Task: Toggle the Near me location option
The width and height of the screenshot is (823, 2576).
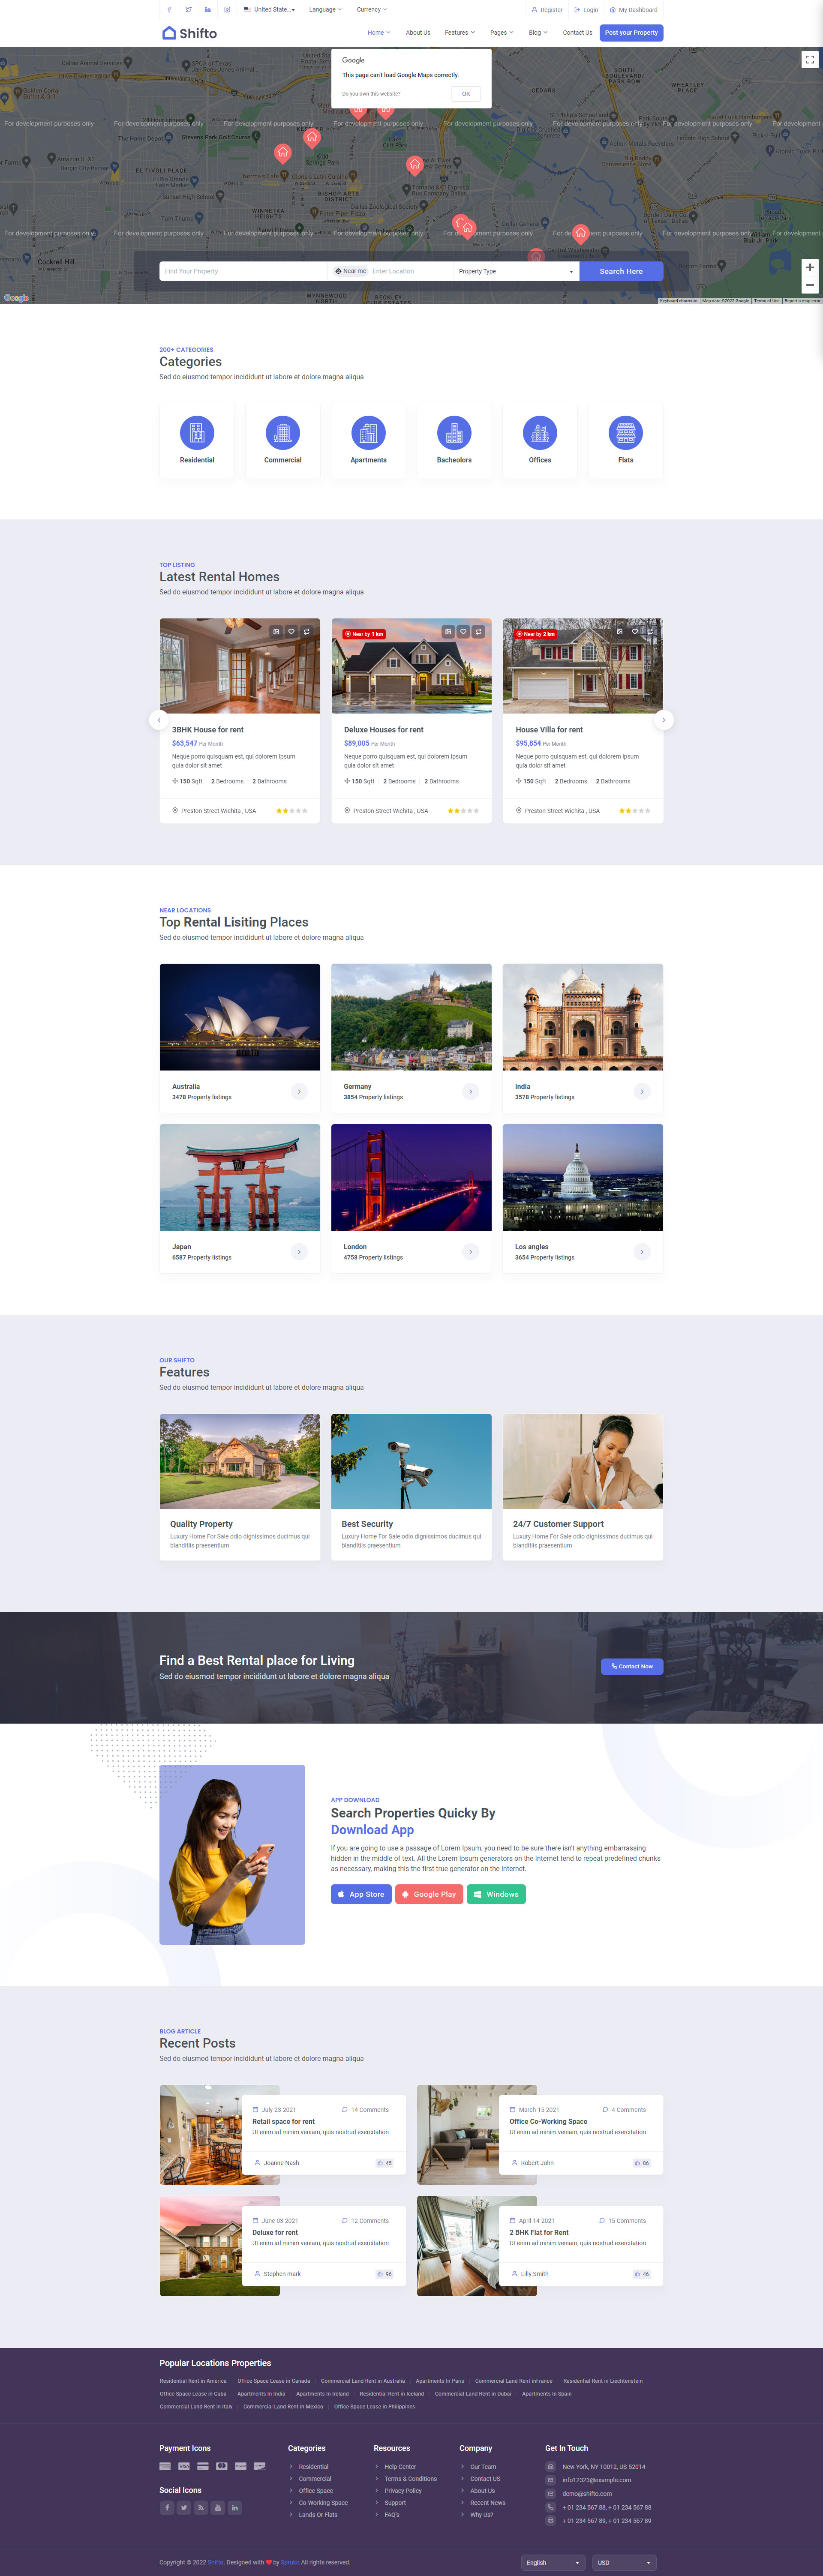Action: click(350, 271)
